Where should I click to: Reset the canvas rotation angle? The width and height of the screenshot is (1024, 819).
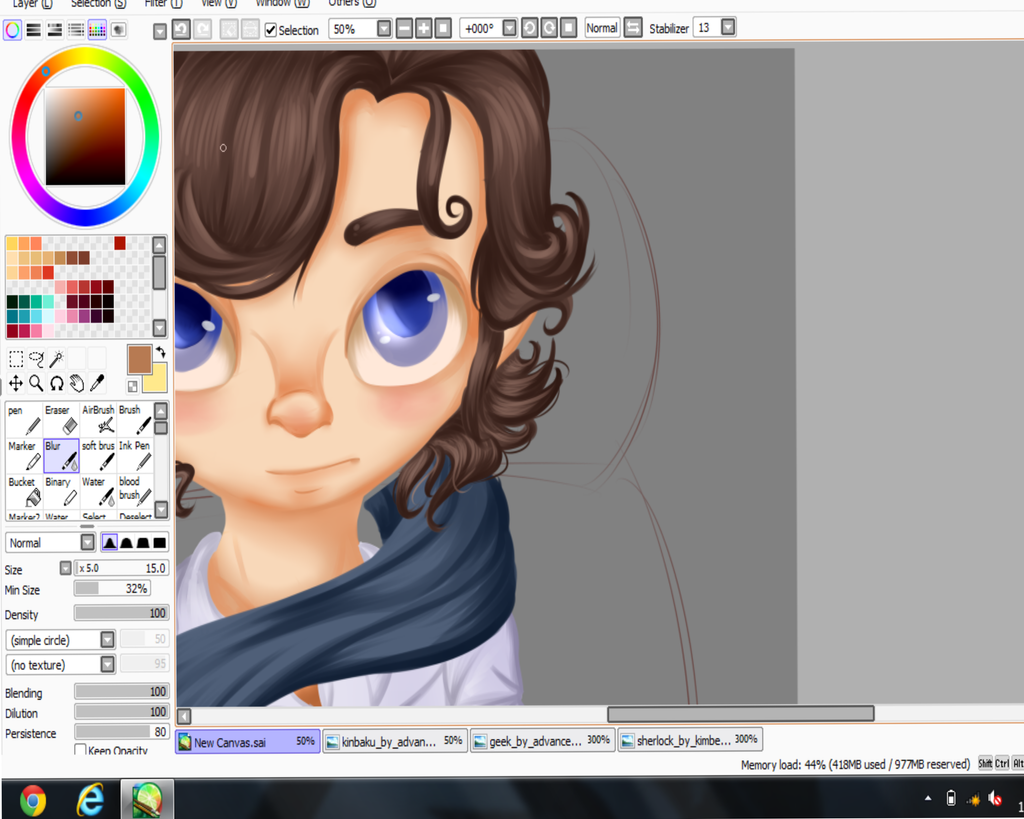tap(569, 29)
